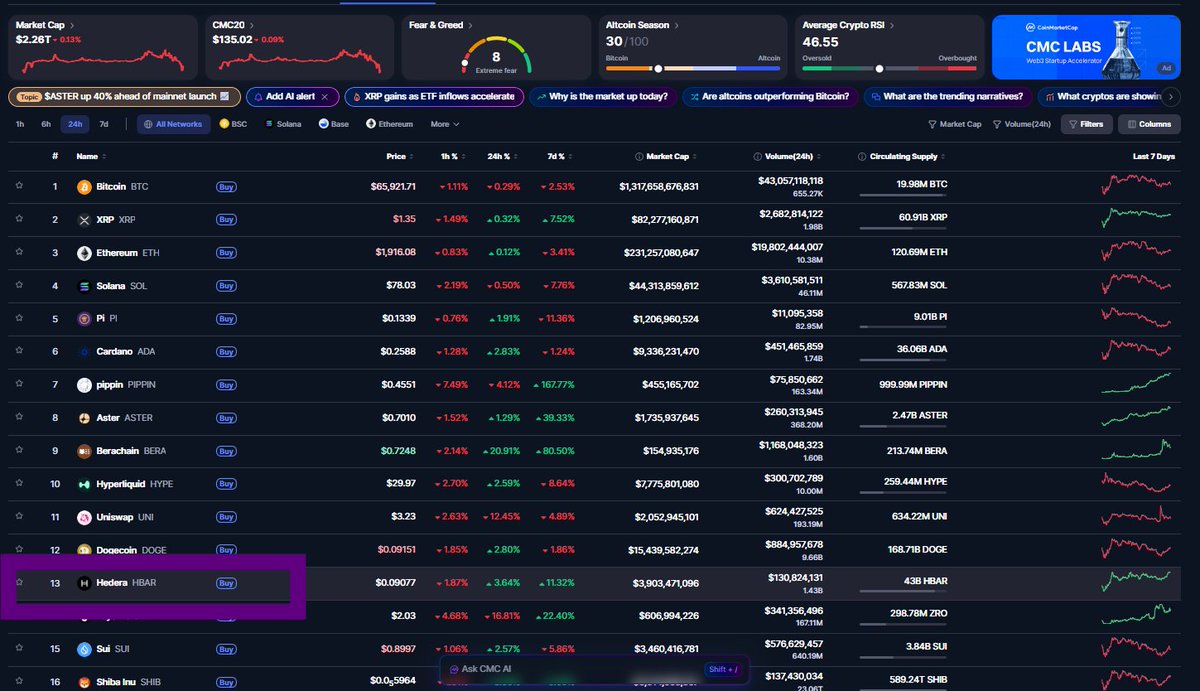Toggle the watchlist star for Cardano

coord(18,352)
